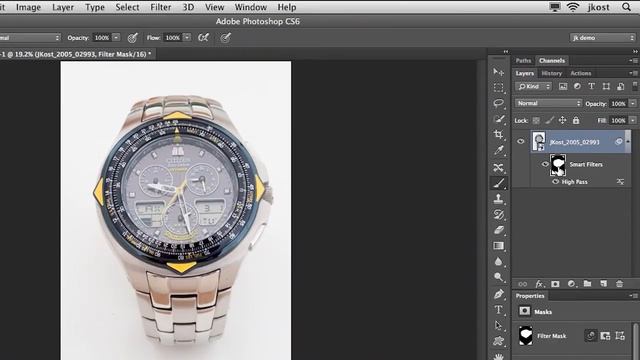Select the Pen tool
The height and width of the screenshot is (360, 640).
click(x=498, y=294)
